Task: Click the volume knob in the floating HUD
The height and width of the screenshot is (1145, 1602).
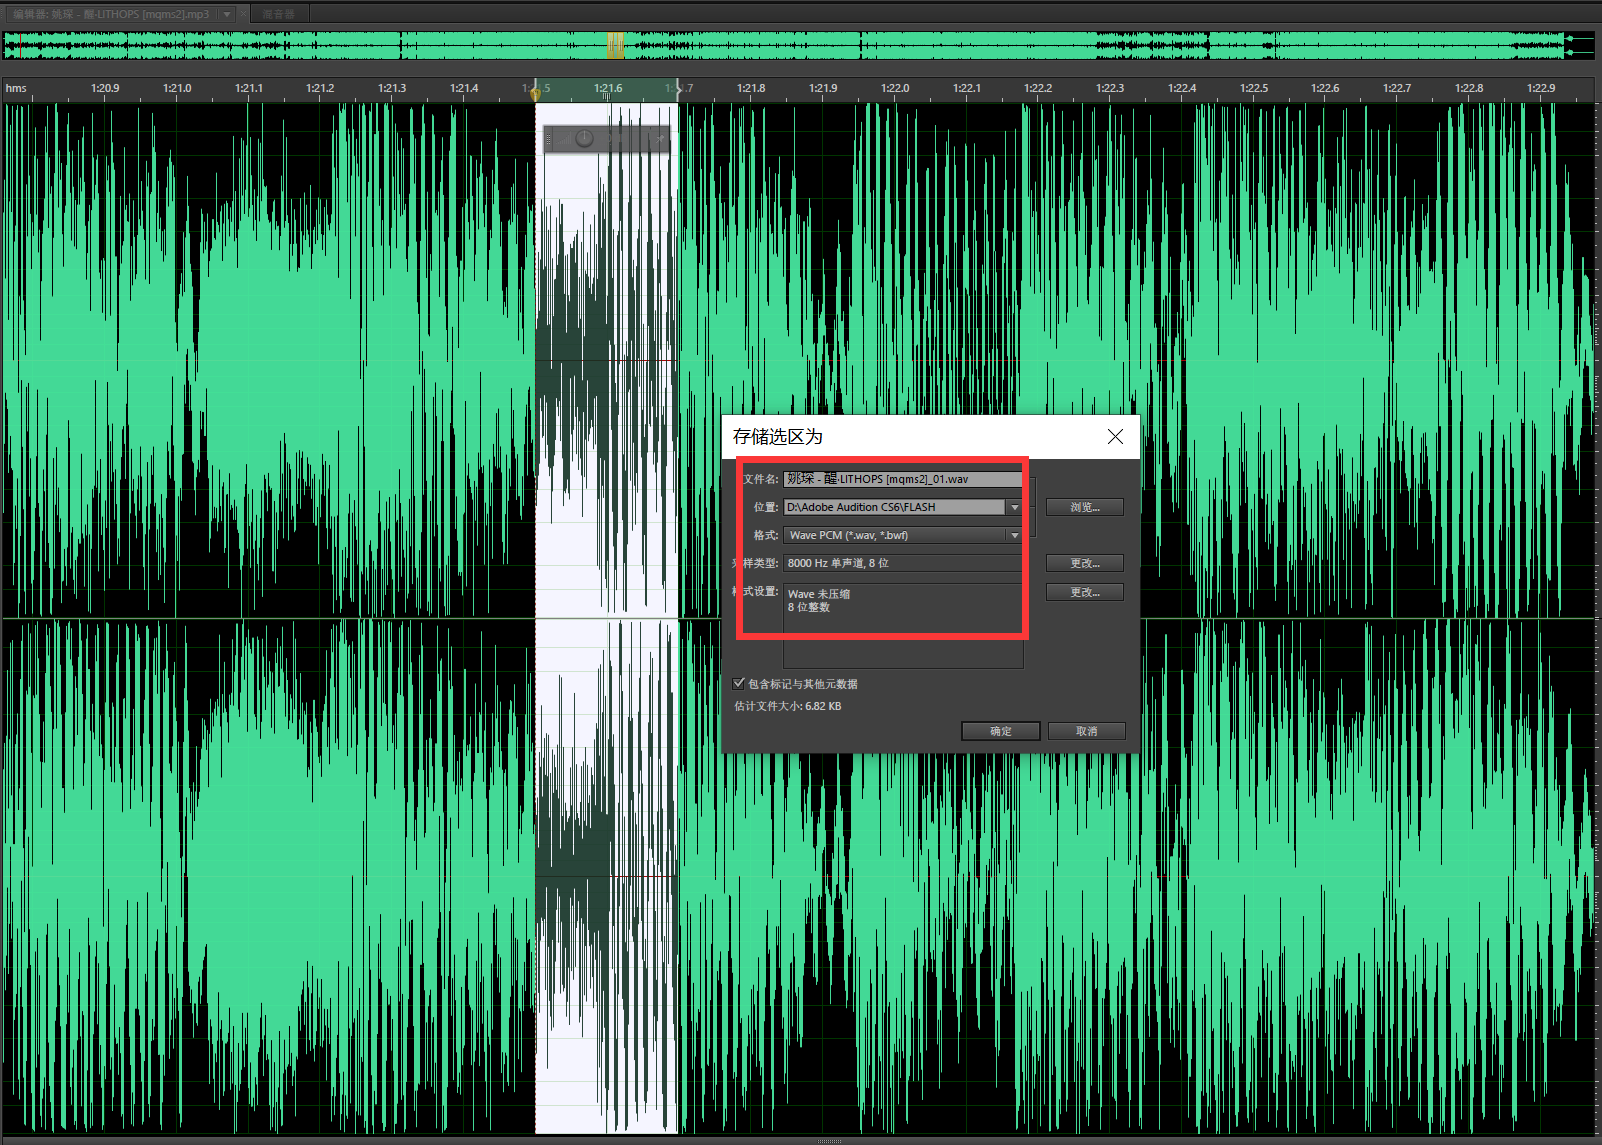Action: [x=584, y=139]
